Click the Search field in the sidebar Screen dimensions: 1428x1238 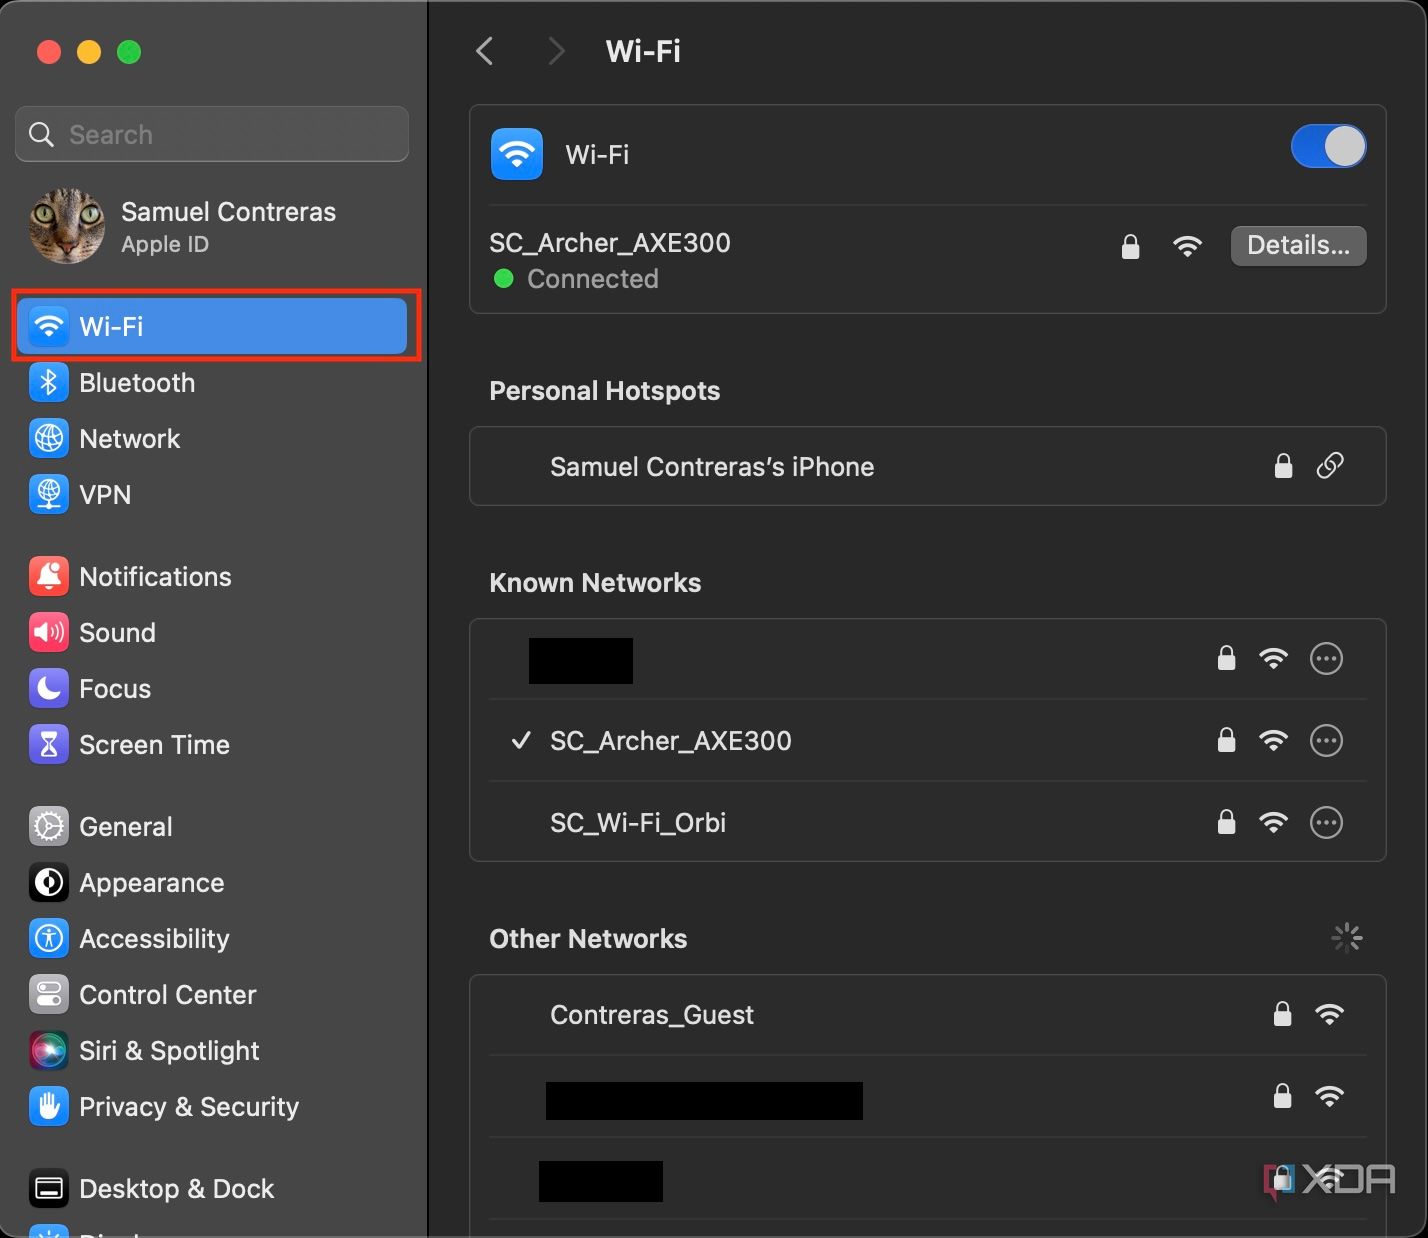pyautogui.click(x=211, y=133)
